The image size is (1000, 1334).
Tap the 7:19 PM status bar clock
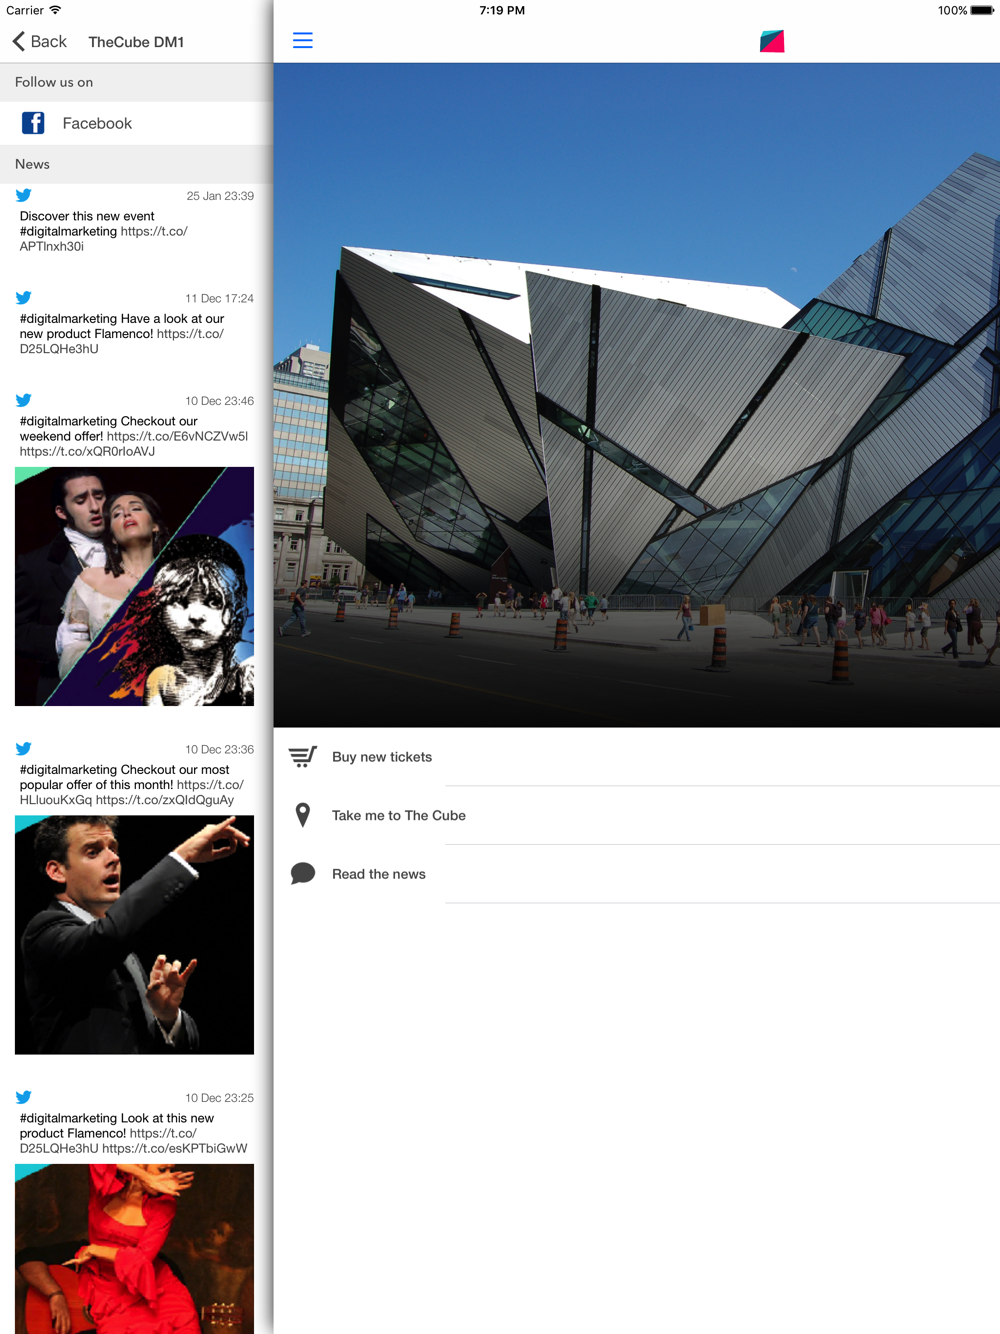(x=502, y=10)
